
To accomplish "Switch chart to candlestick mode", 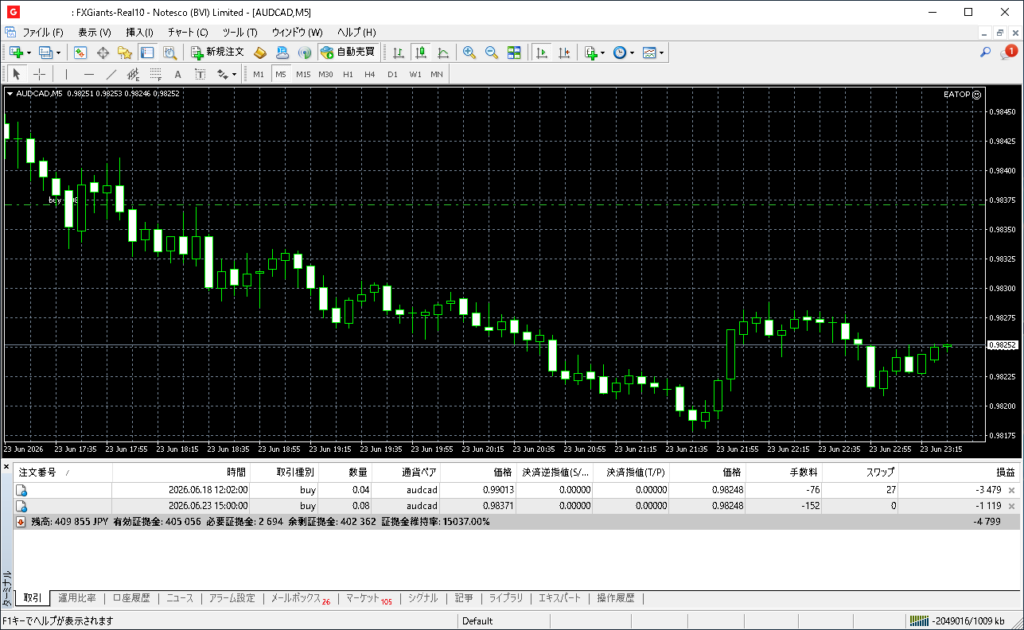I will pyautogui.click(x=421, y=53).
